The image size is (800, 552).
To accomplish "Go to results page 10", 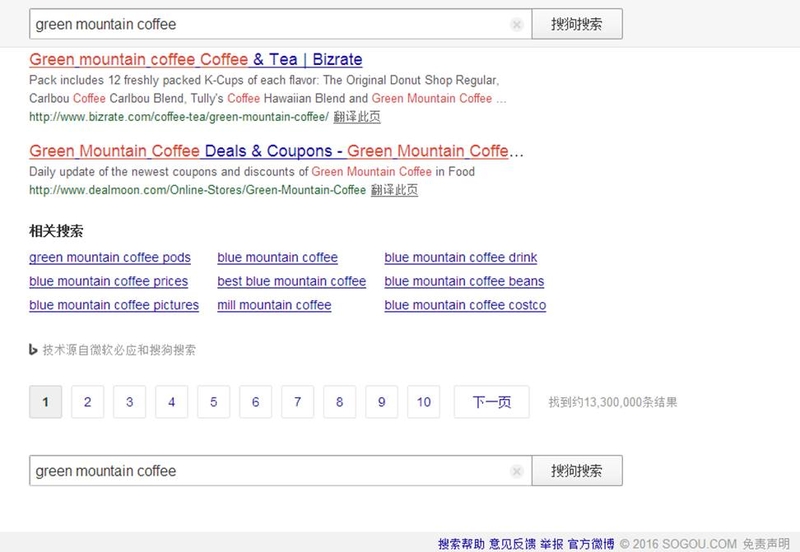I will [423, 402].
